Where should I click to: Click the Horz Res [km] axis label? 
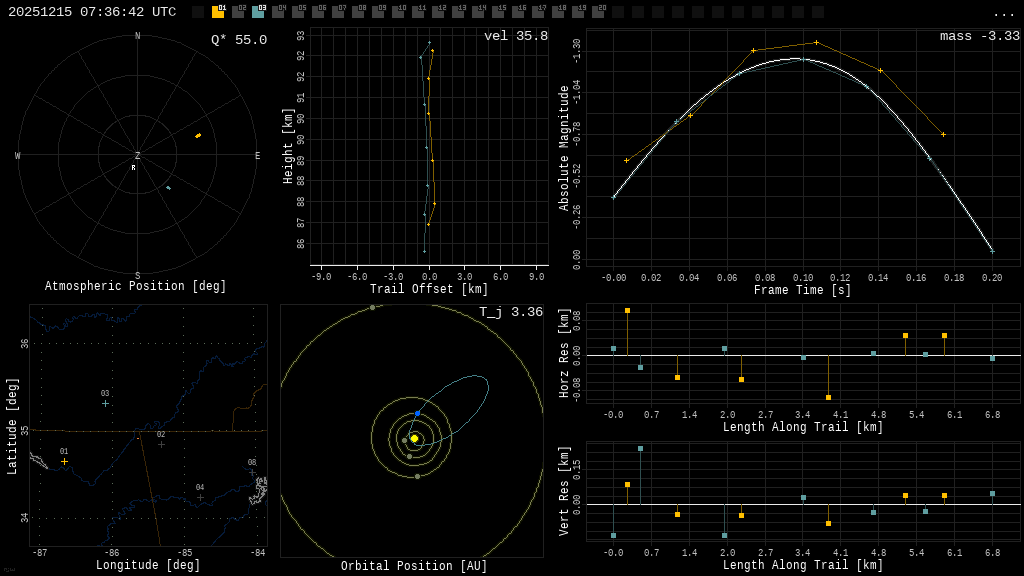pyautogui.click(x=564, y=353)
